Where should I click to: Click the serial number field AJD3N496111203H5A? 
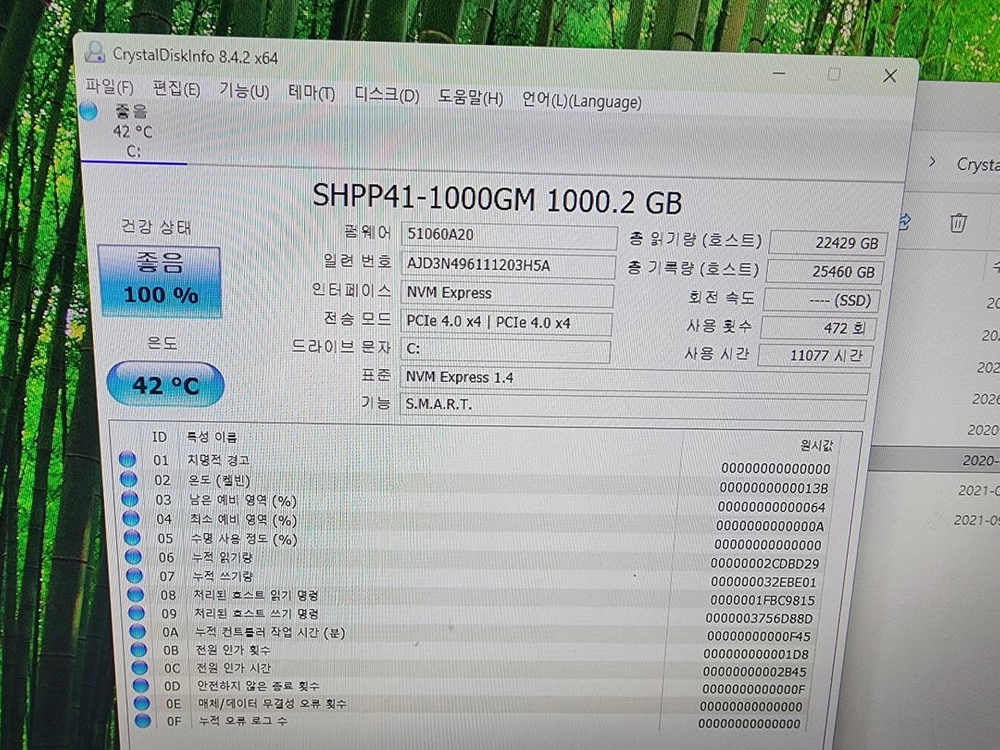(x=508, y=265)
